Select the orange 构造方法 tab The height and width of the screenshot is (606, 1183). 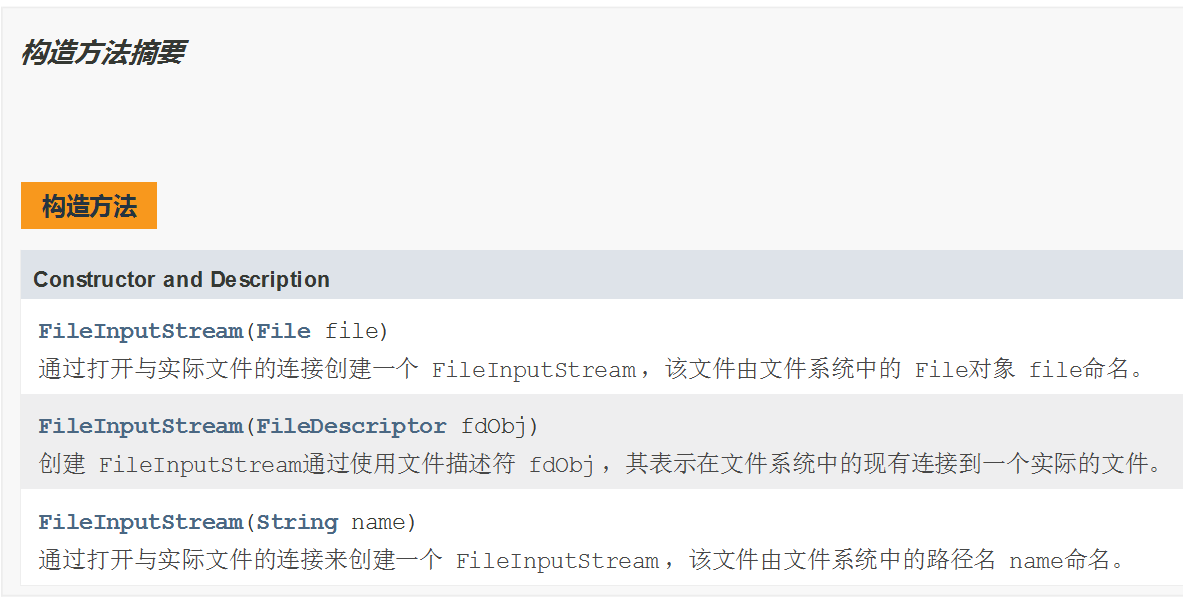89,205
